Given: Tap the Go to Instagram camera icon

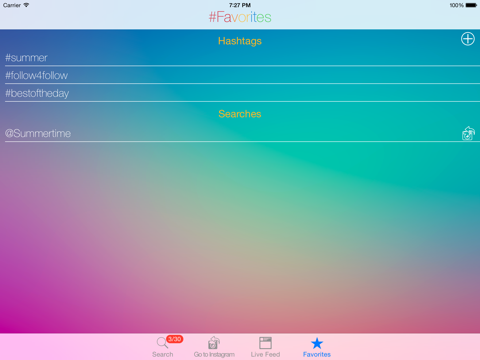Looking at the screenshot, I should click(214, 343).
